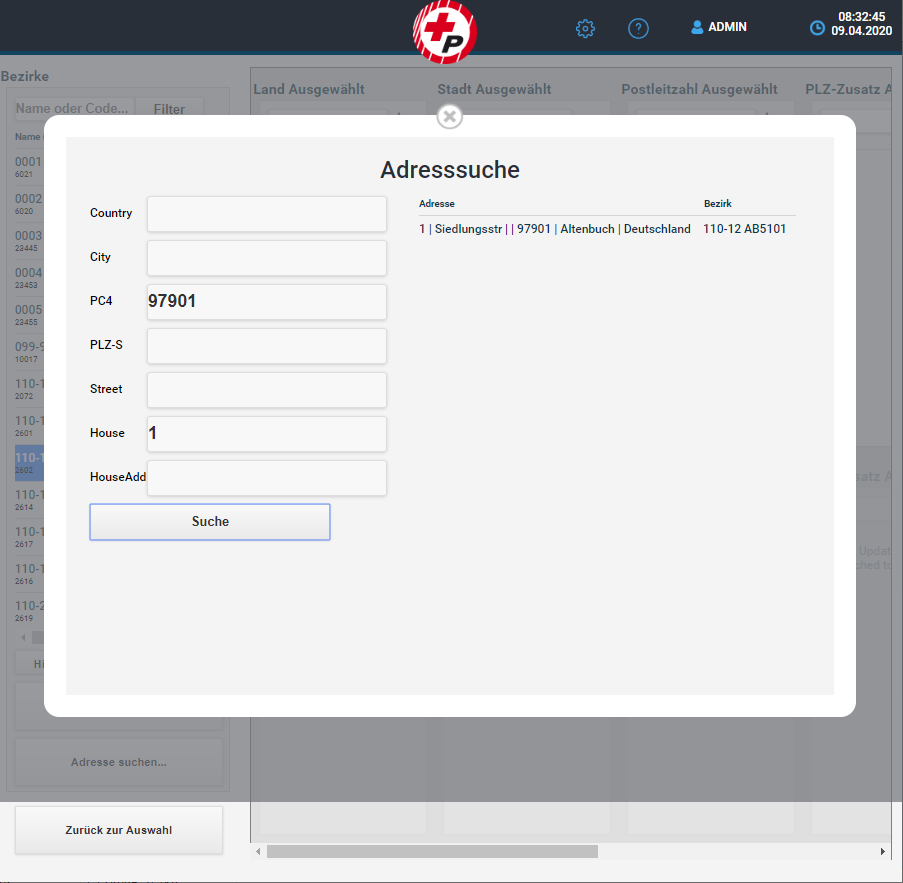
Task: Focus the HouseAdd input field
Action: (x=266, y=478)
